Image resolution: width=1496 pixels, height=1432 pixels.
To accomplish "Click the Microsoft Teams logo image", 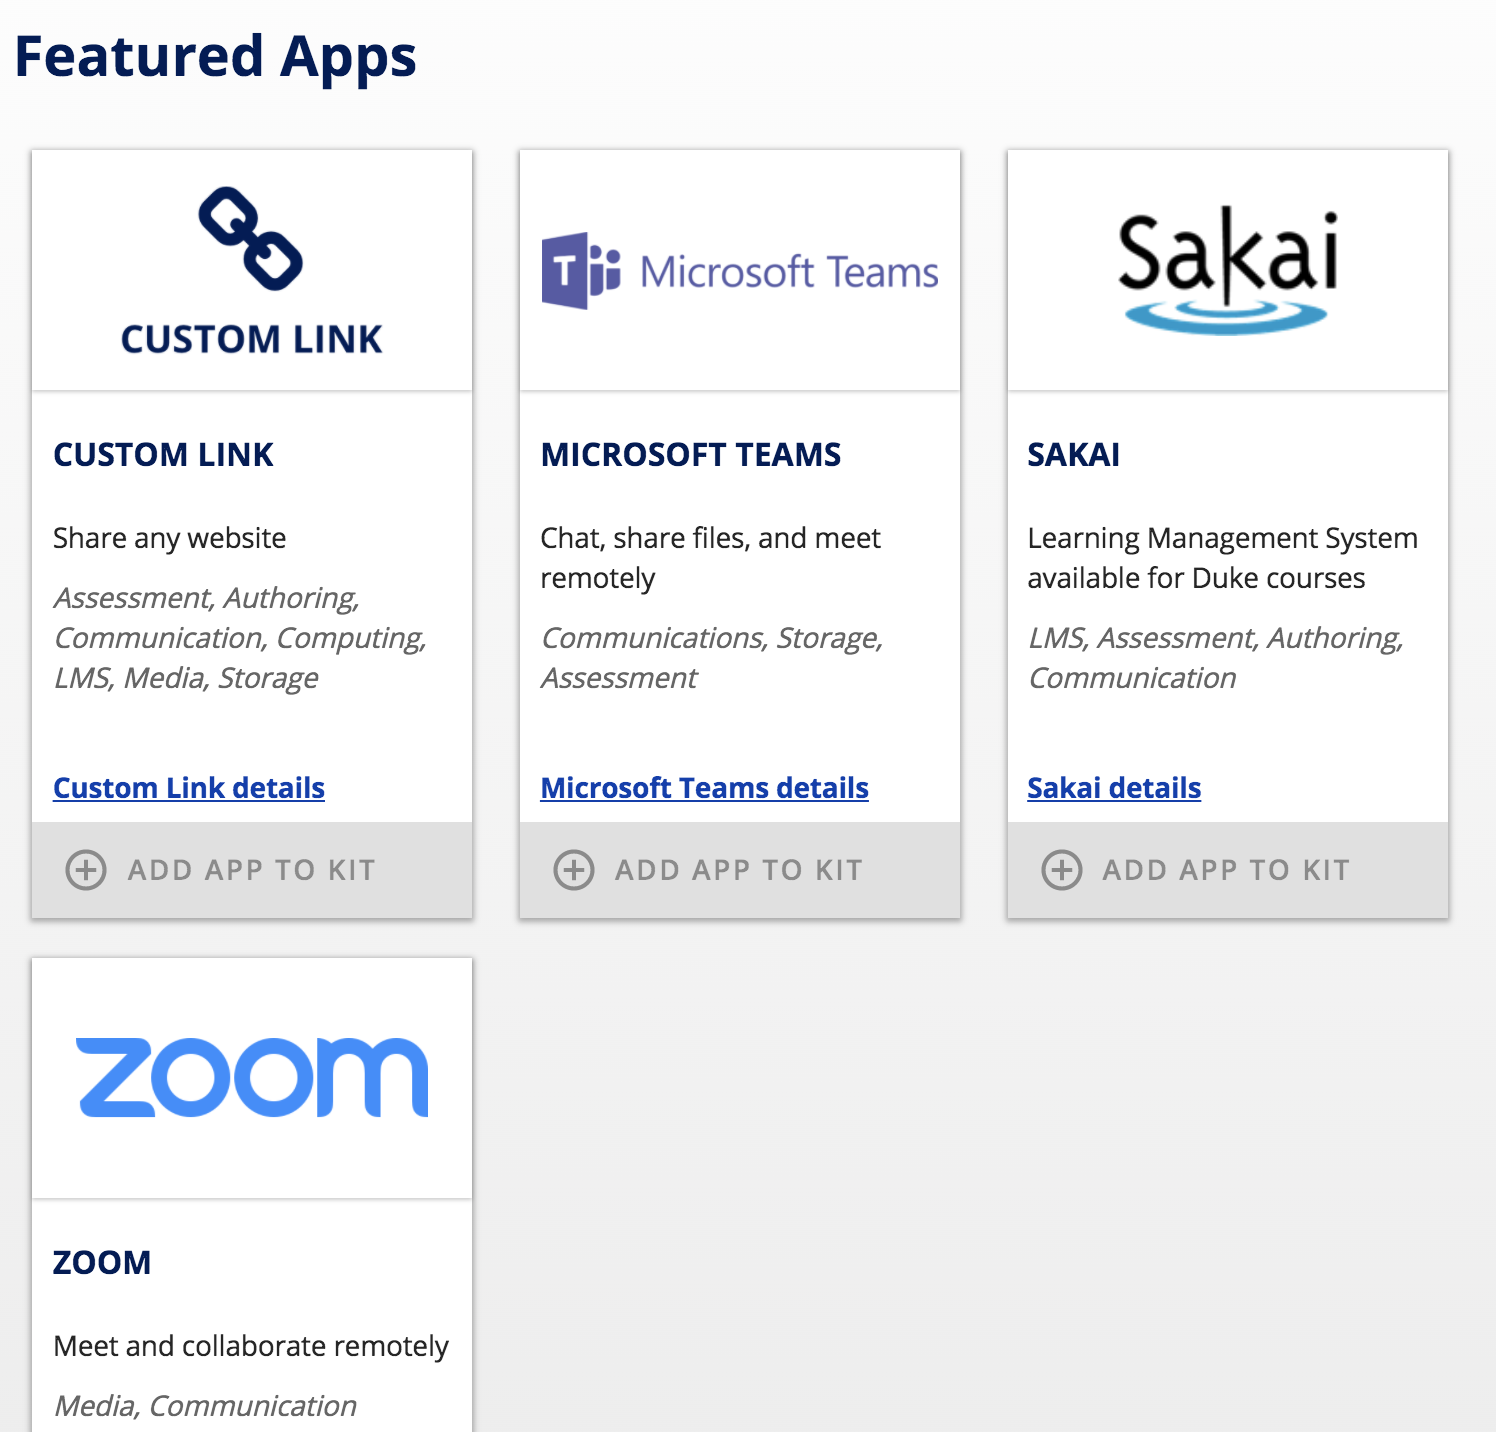I will 740,271.
